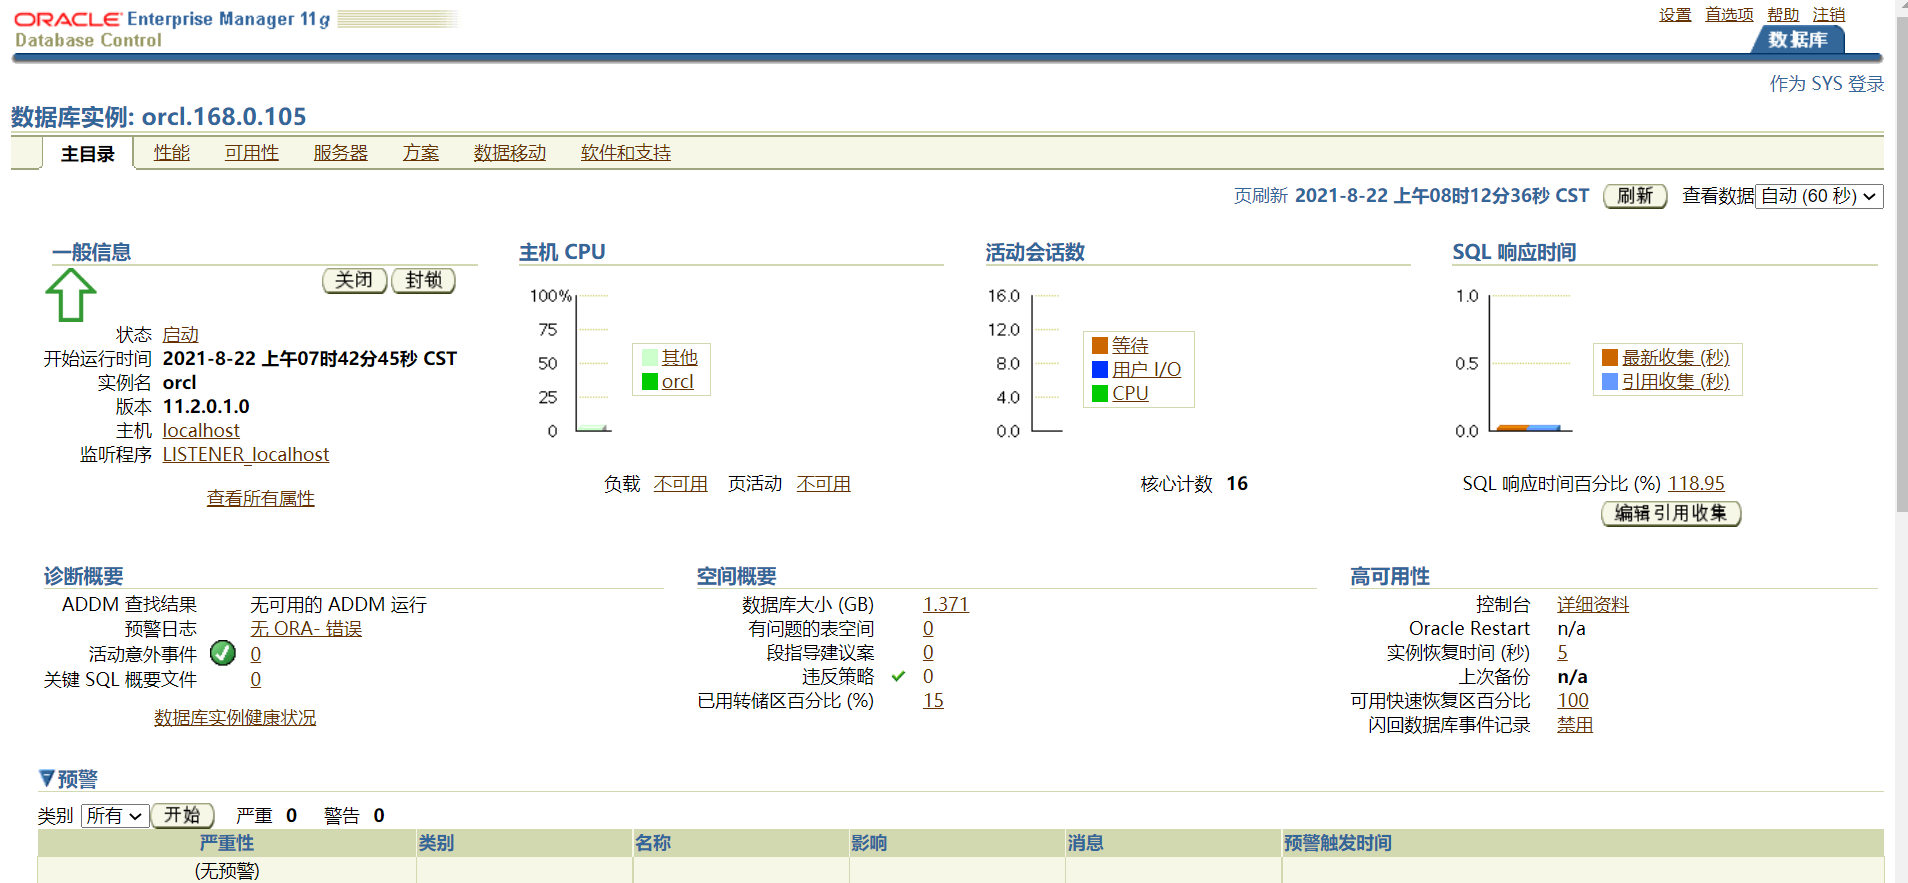This screenshot has height=883, width=1908.
Task: Click the 关闭 button
Action: (354, 281)
